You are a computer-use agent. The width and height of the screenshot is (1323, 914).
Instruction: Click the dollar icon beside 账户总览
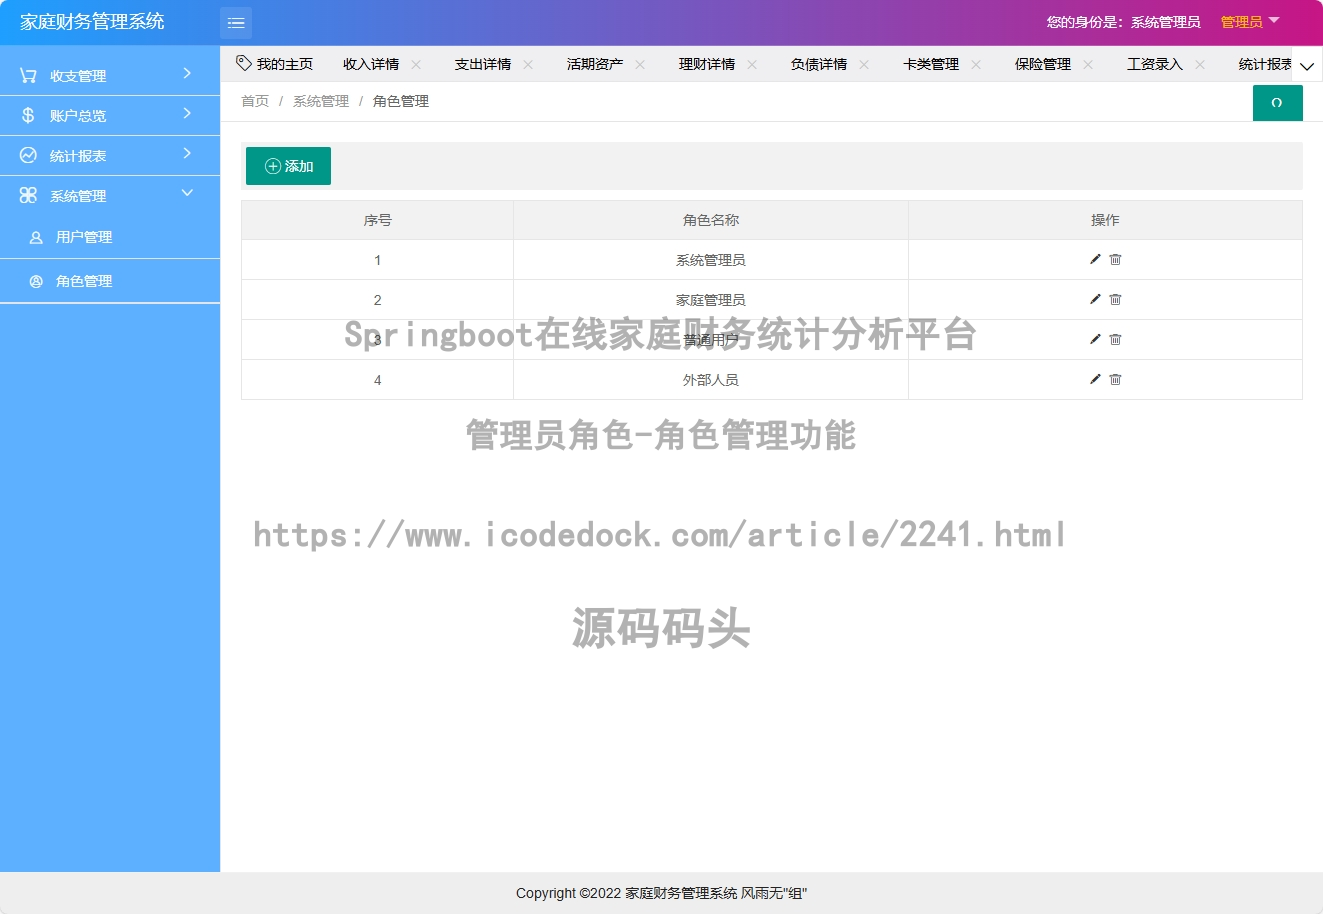(x=28, y=115)
